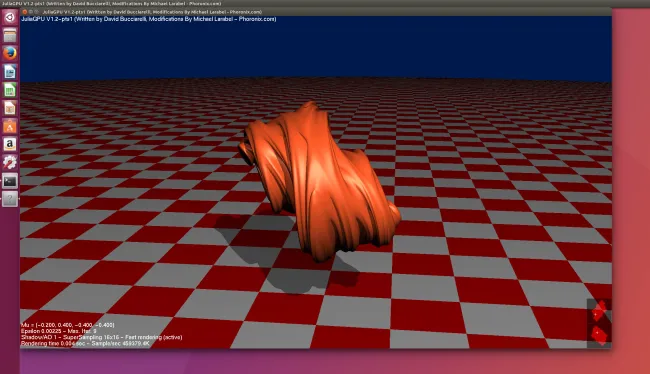Open System Settings gear and wrench icon
Screen dimensions: 650x374
(10, 162)
